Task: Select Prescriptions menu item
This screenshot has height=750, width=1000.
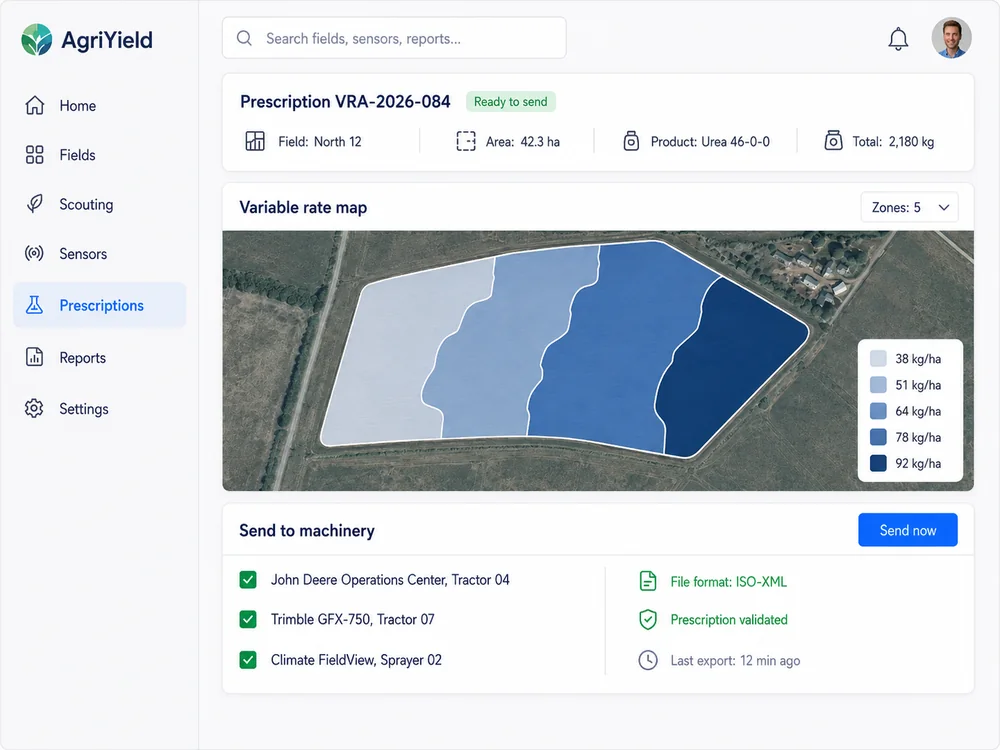Action: [x=99, y=305]
